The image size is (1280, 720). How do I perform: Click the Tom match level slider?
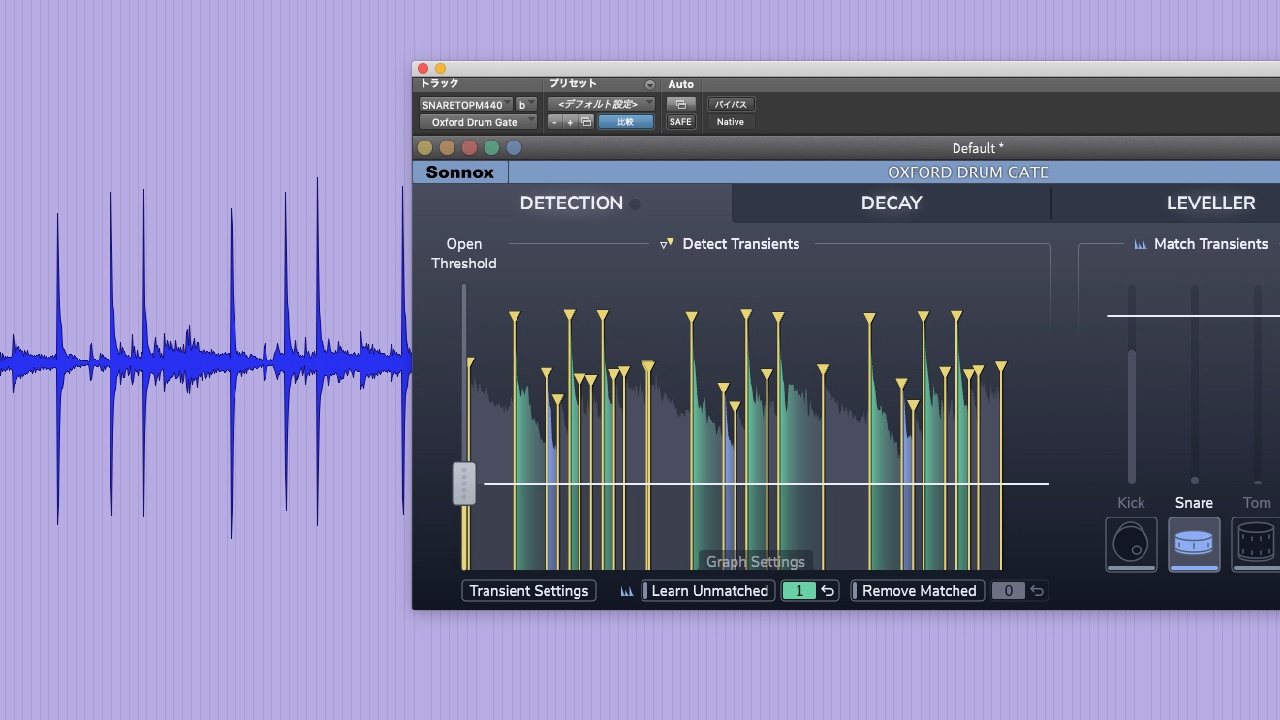1257,385
